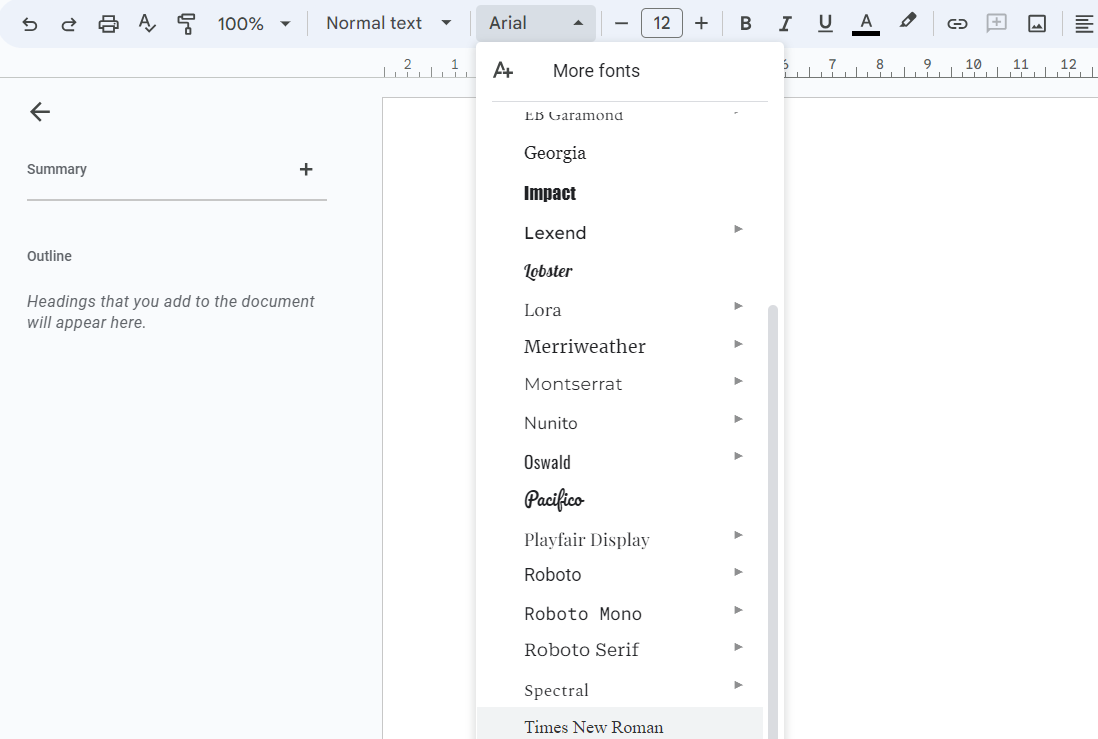Image resolution: width=1098 pixels, height=739 pixels.
Task: Open the text alignment icon
Action: (1084, 24)
